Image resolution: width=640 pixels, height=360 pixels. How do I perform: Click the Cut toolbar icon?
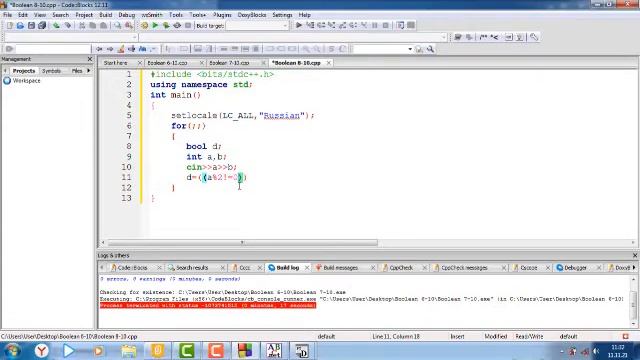pyautogui.click(x=82, y=25)
